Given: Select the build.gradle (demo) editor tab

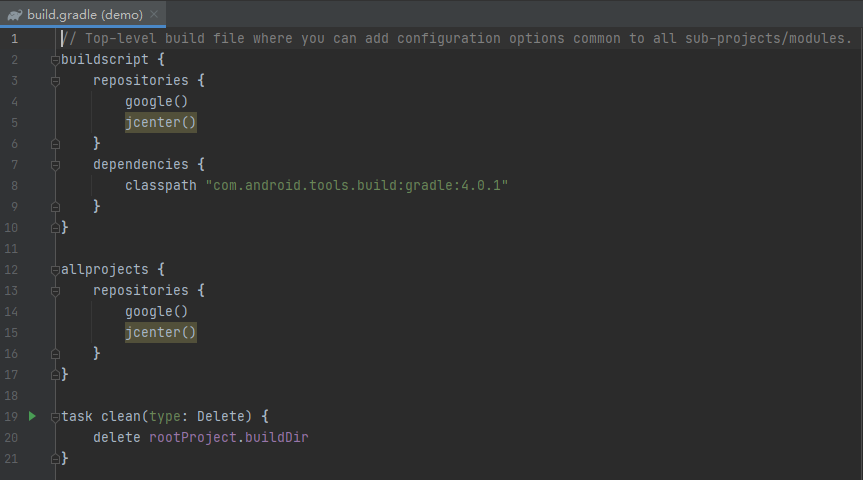Looking at the screenshot, I should tap(83, 14).
